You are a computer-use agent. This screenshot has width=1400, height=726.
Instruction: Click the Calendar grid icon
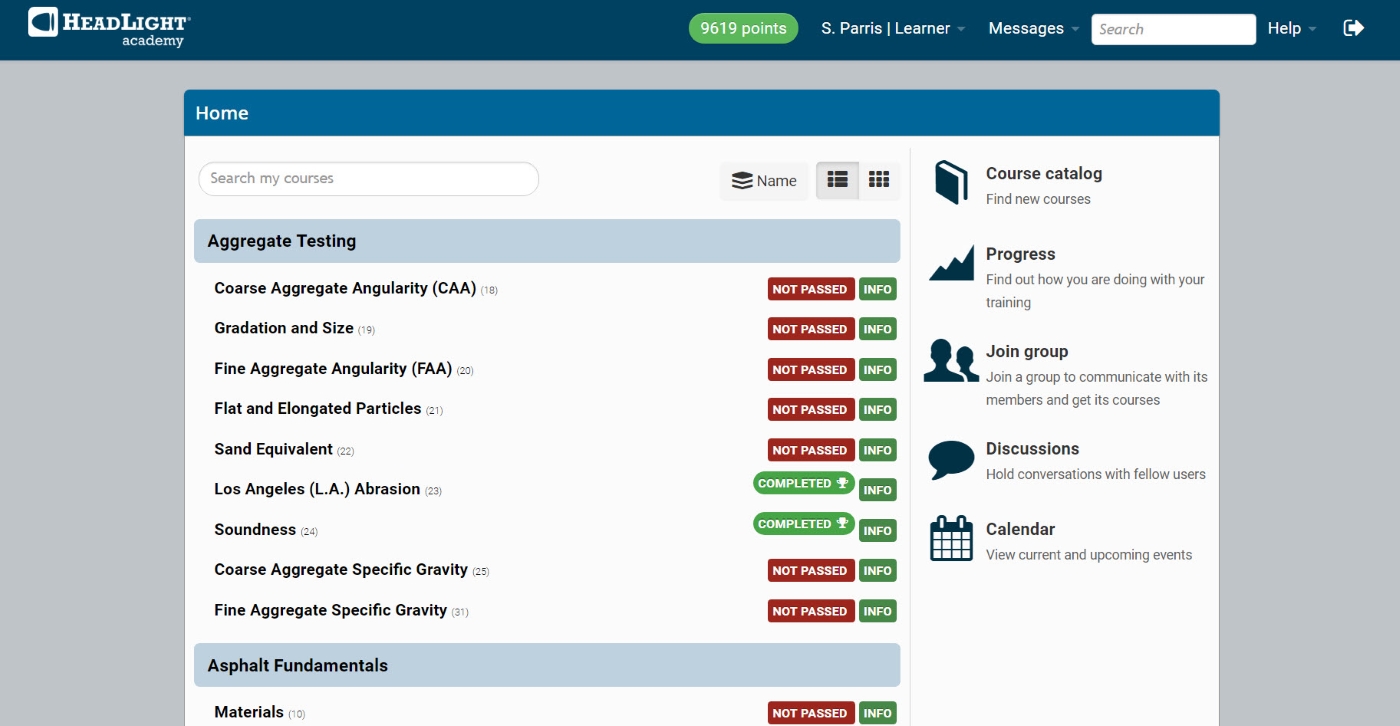pyautogui.click(x=951, y=539)
